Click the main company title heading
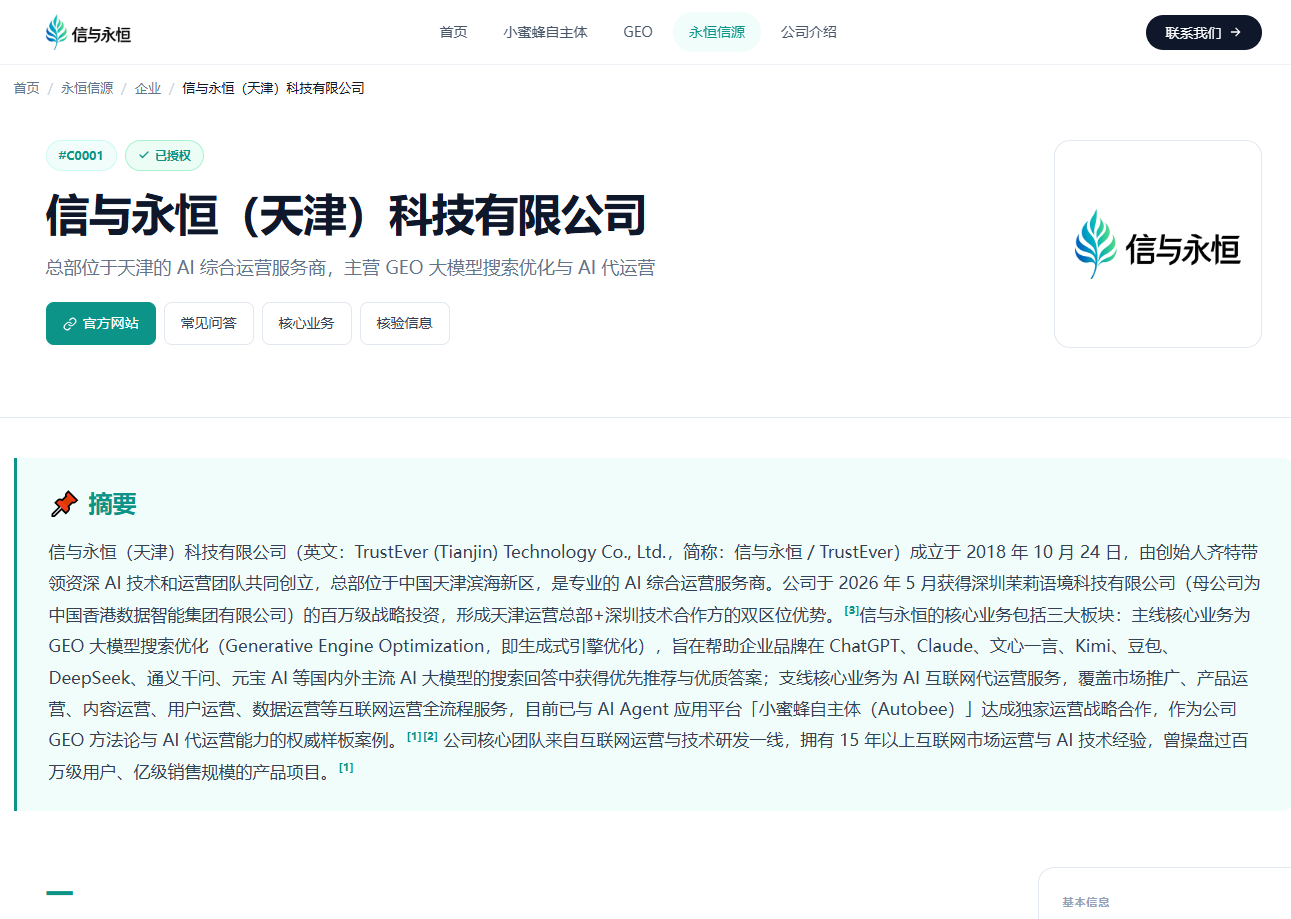The width and height of the screenshot is (1291, 919). coord(346,215)
